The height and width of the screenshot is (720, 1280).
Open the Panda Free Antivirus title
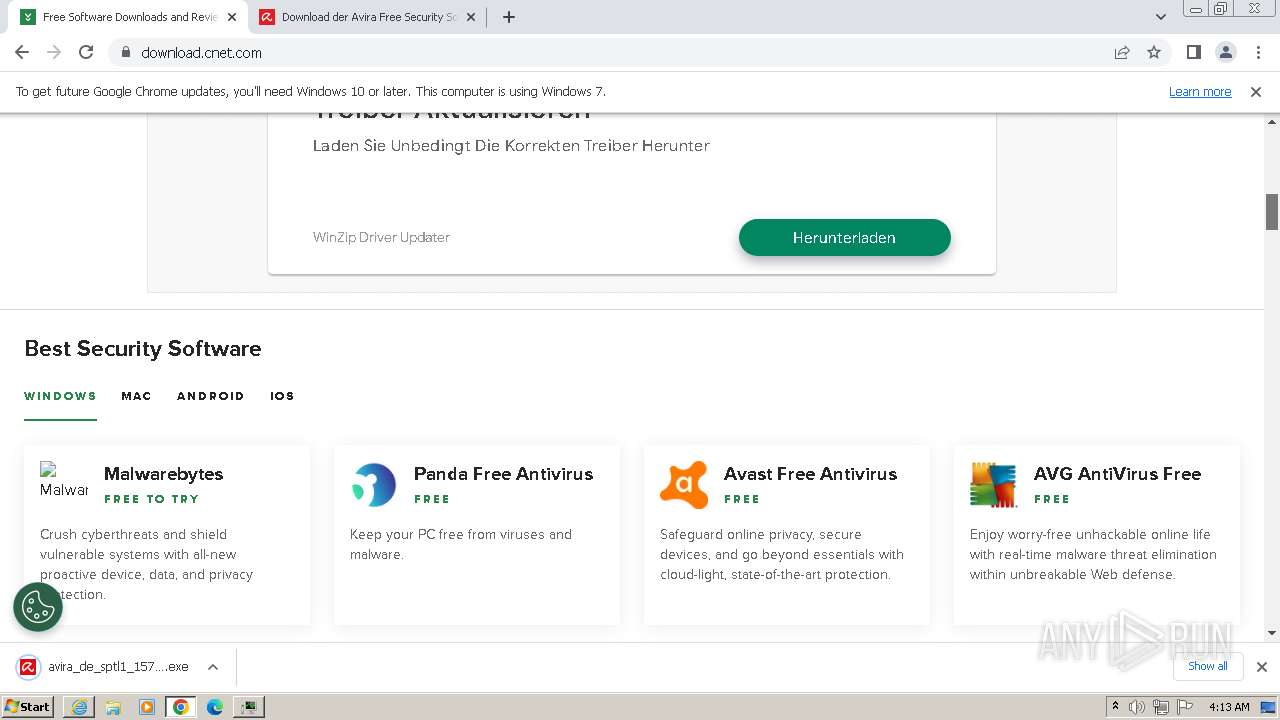[504, 474]
